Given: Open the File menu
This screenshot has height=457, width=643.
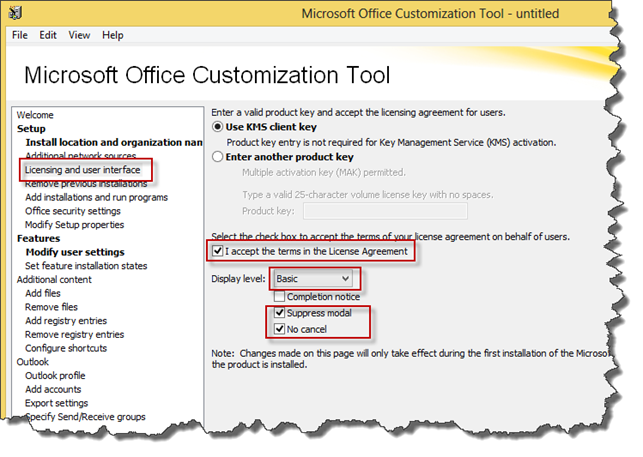Looking at the screenshot, I should (20, 35).
